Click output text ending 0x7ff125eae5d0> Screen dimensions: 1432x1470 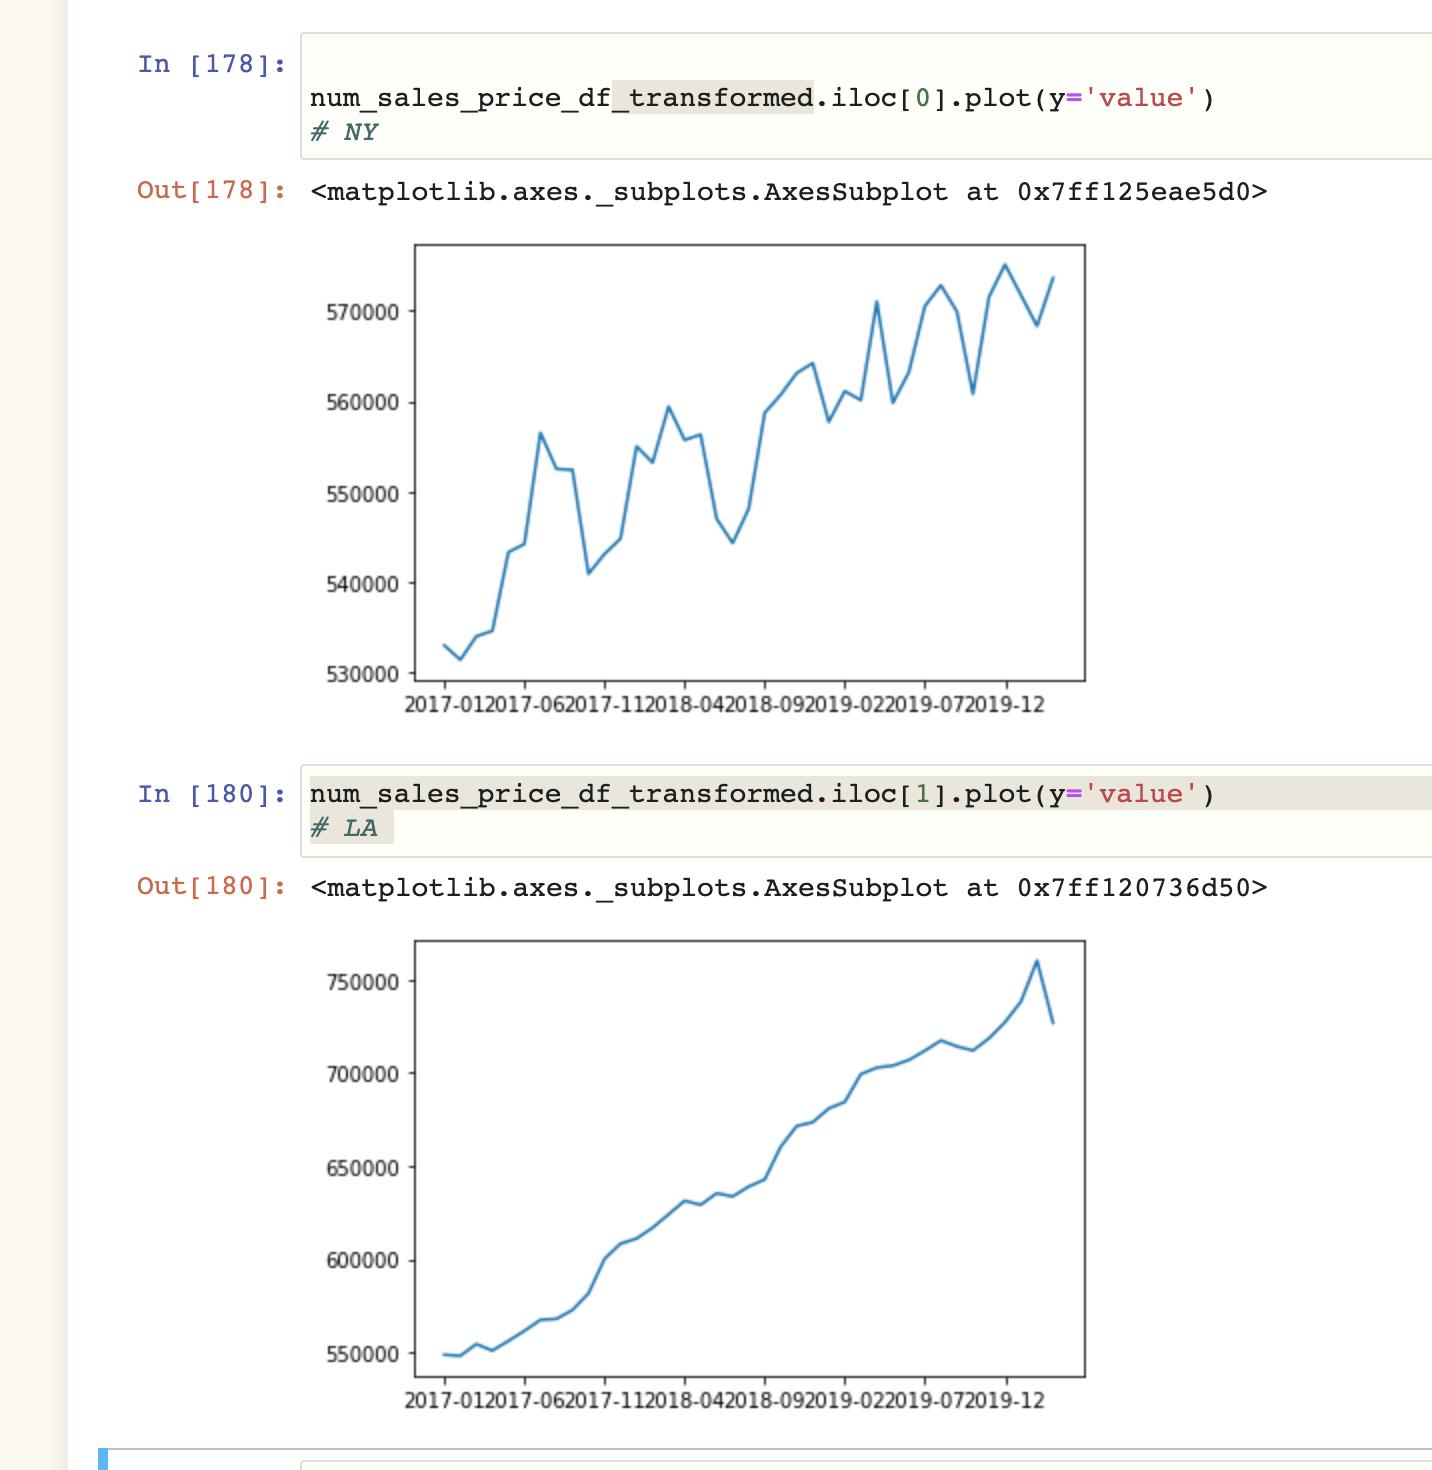789,191
